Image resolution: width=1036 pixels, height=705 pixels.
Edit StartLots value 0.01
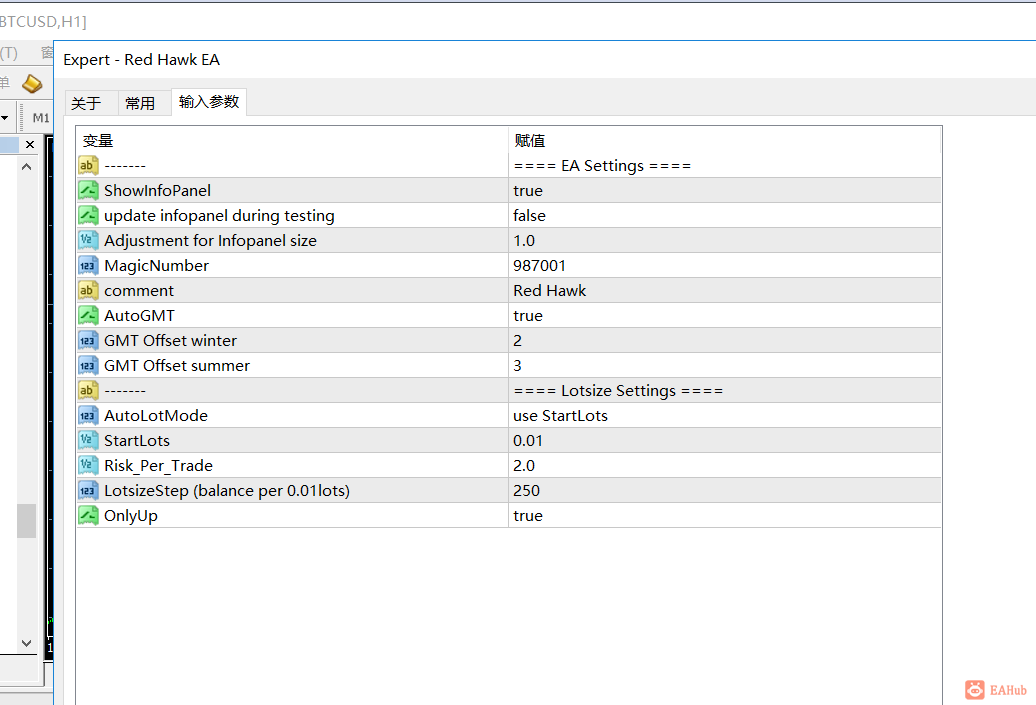[x=725, y=441]
